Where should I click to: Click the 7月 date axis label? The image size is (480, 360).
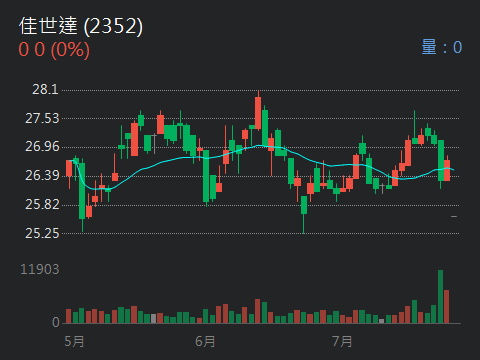point(342,341)
